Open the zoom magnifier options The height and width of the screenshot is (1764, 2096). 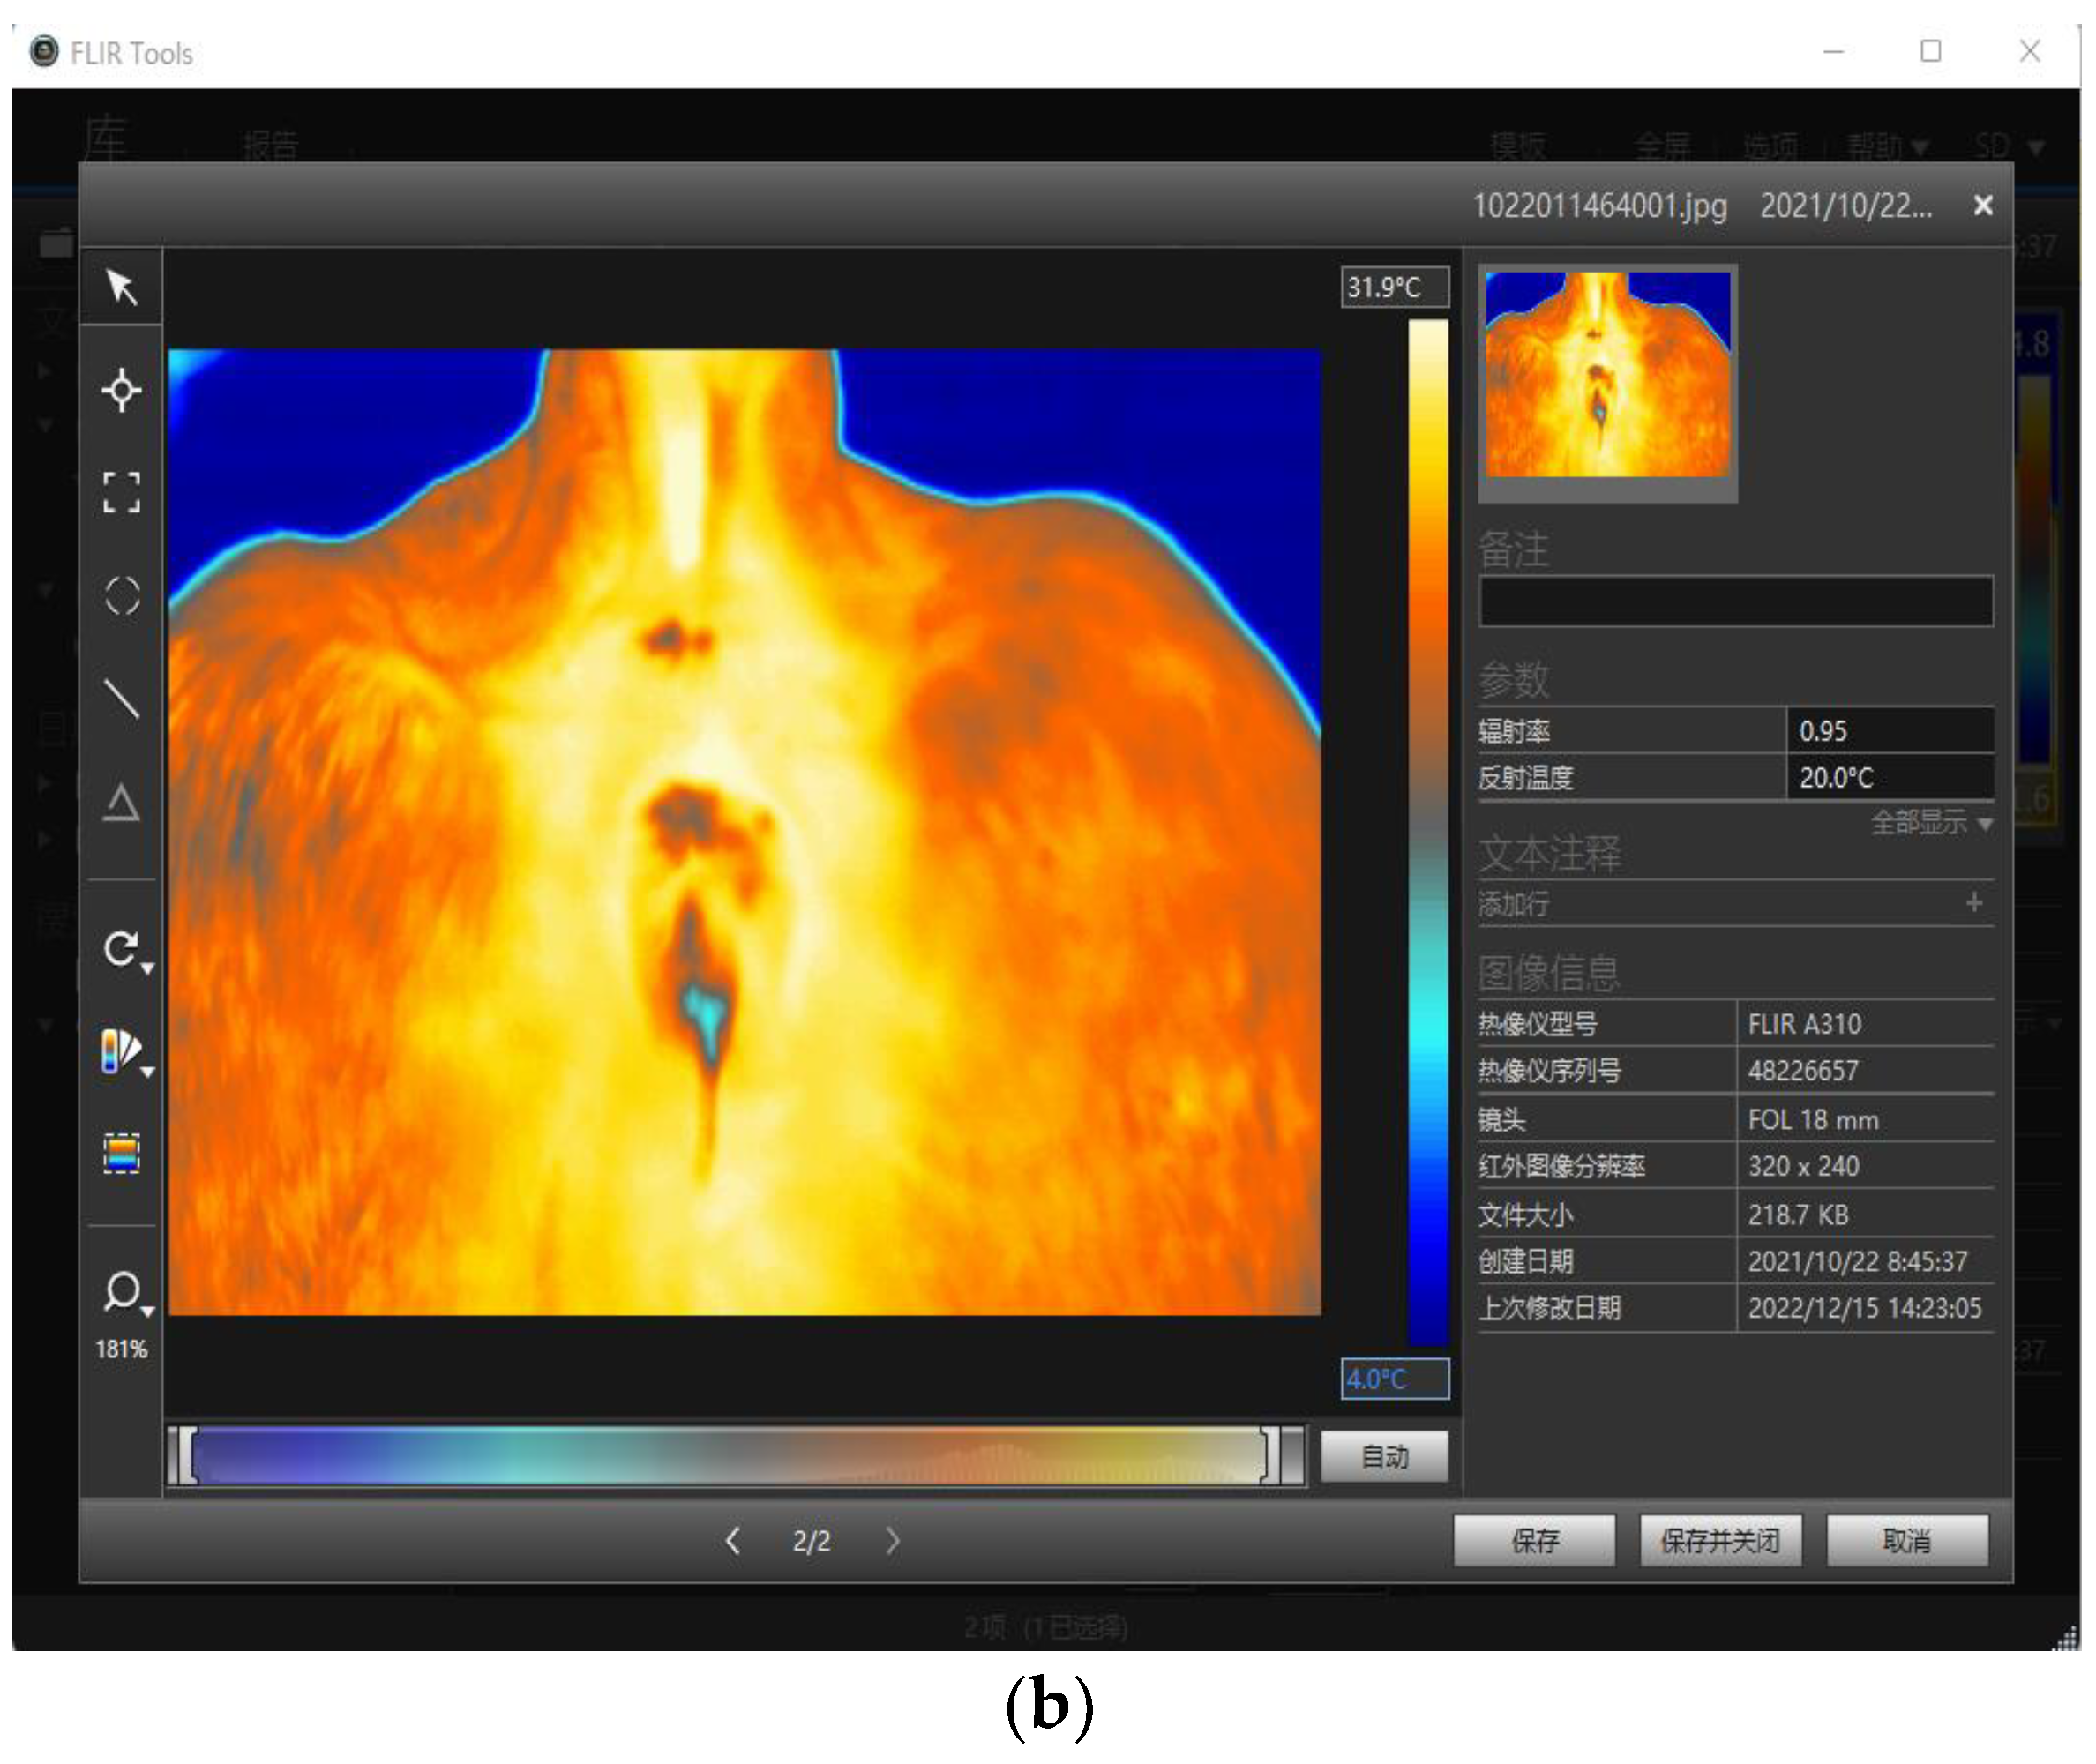coord(123,1292)
